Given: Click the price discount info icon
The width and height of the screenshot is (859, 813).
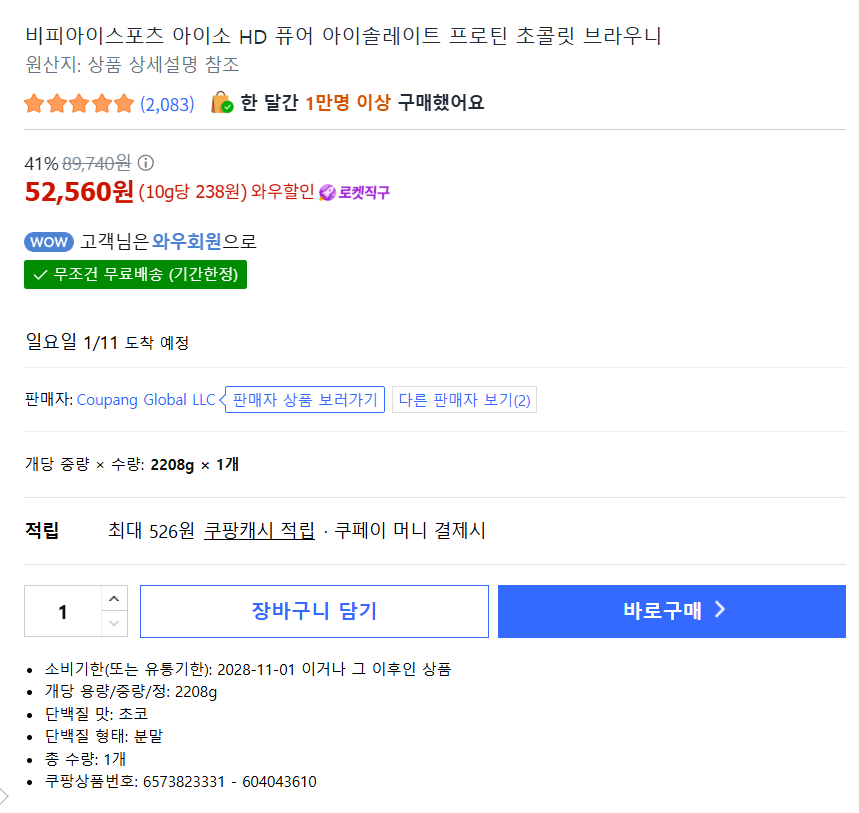Looking at the screenshot, I should (147, 163).
